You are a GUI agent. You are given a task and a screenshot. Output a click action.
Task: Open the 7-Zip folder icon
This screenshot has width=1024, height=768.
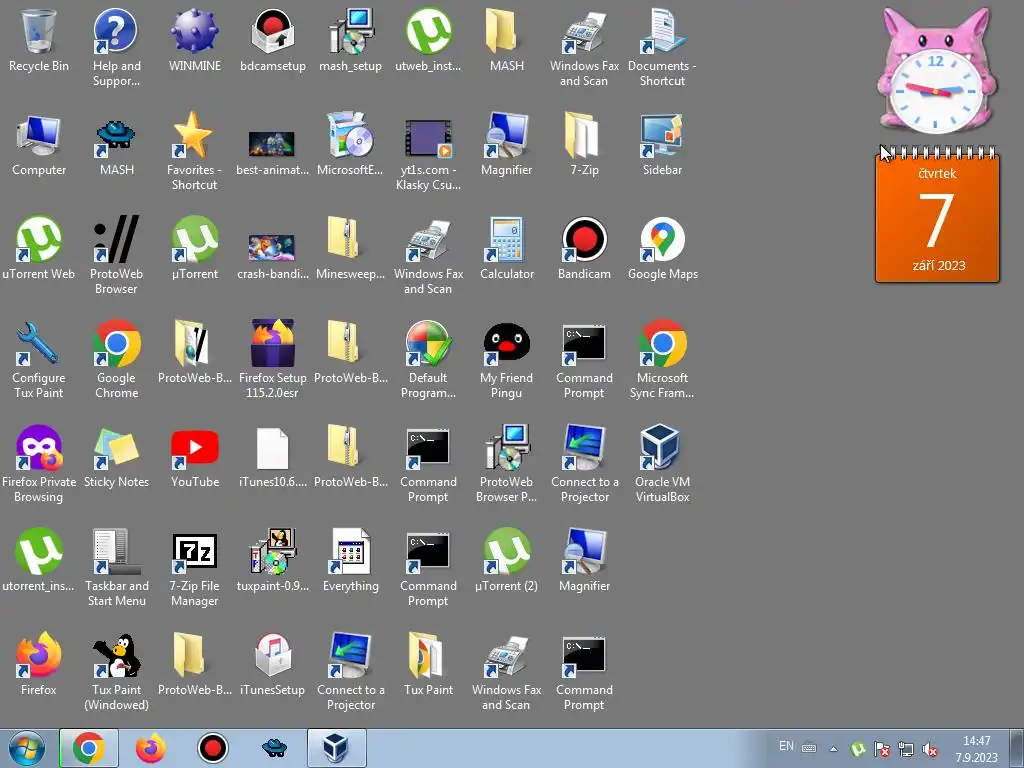[584, 145]
